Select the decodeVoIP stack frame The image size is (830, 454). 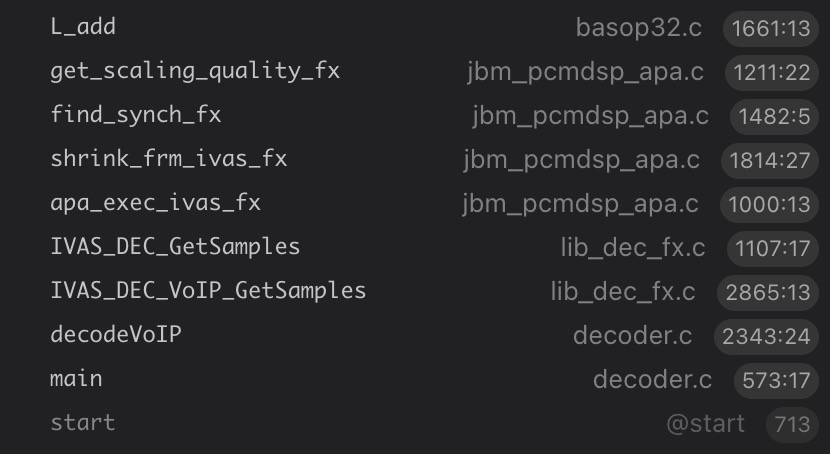click(x=116, y=334)
